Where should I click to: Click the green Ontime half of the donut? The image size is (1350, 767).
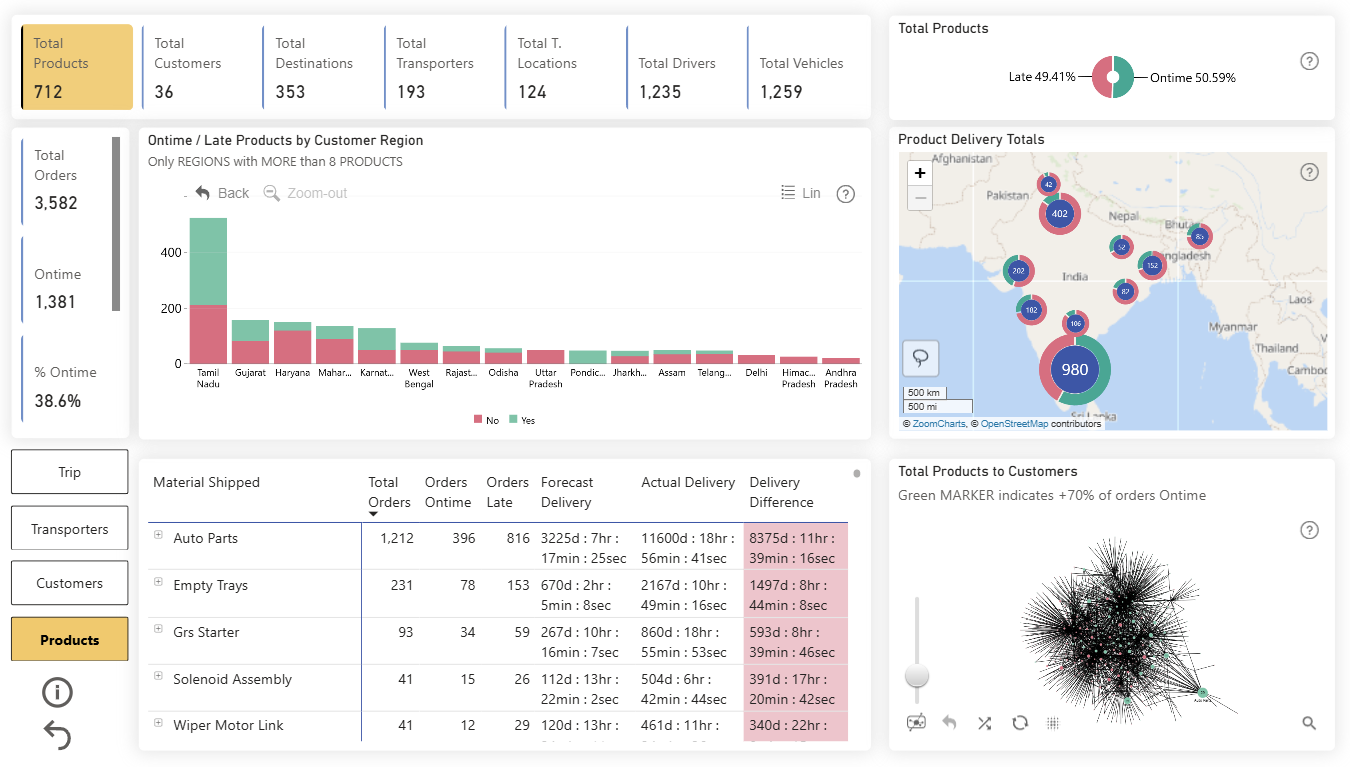[1125, 77]
